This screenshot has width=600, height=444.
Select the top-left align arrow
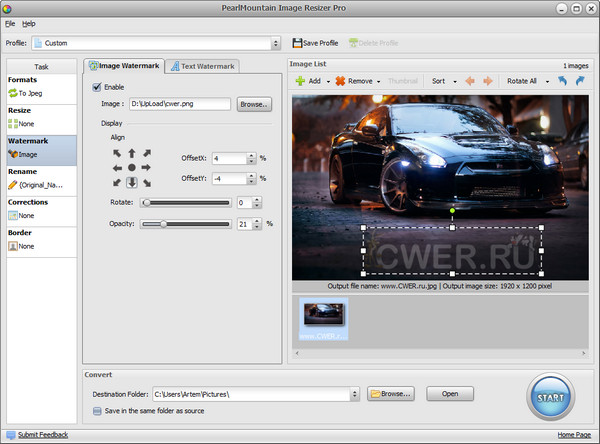coord(116,153)
